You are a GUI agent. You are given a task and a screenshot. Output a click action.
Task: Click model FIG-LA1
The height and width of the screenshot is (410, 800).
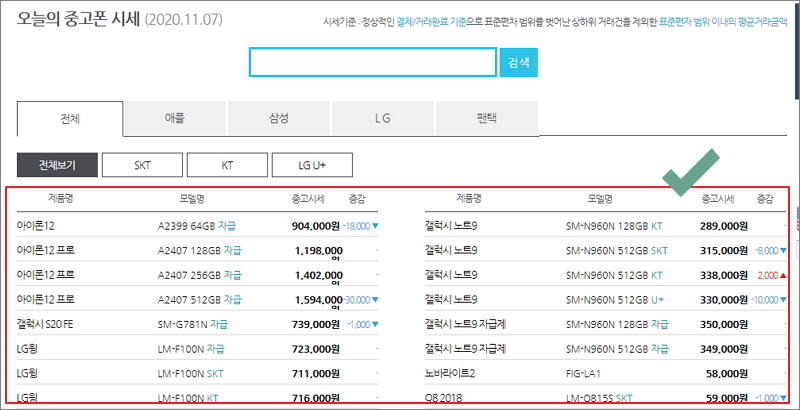[x=584, y=373]
